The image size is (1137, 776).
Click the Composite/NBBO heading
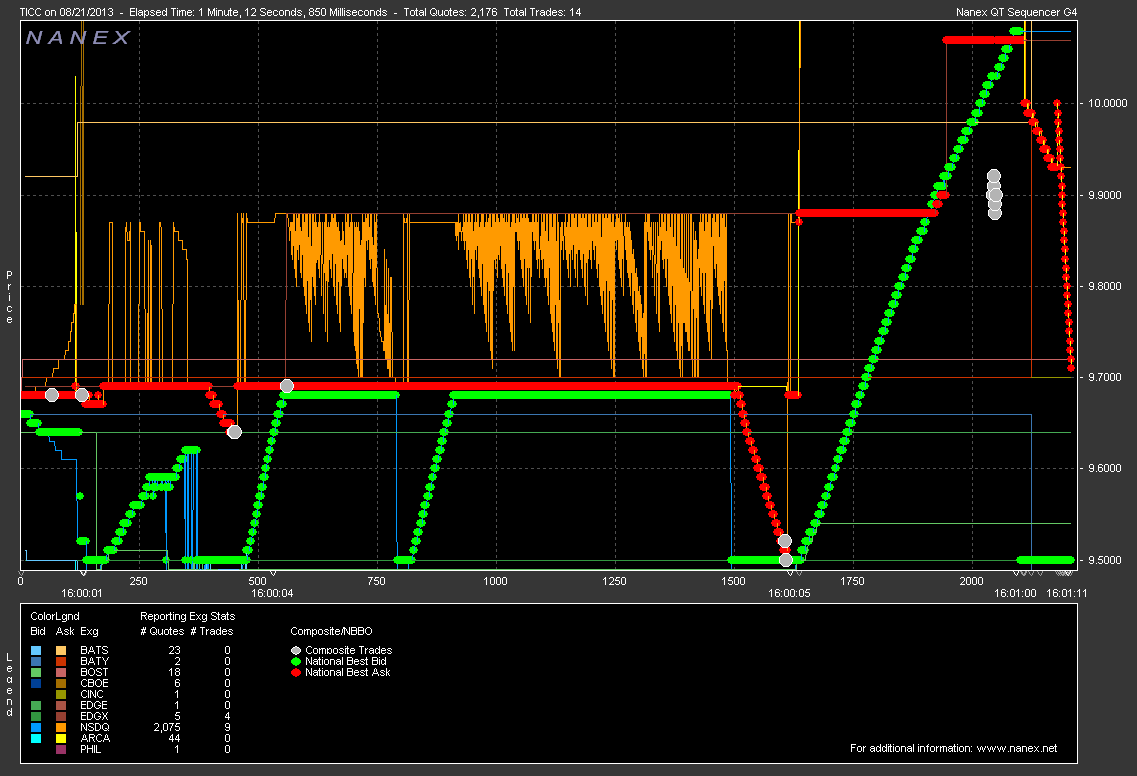(x=331, y=632)
